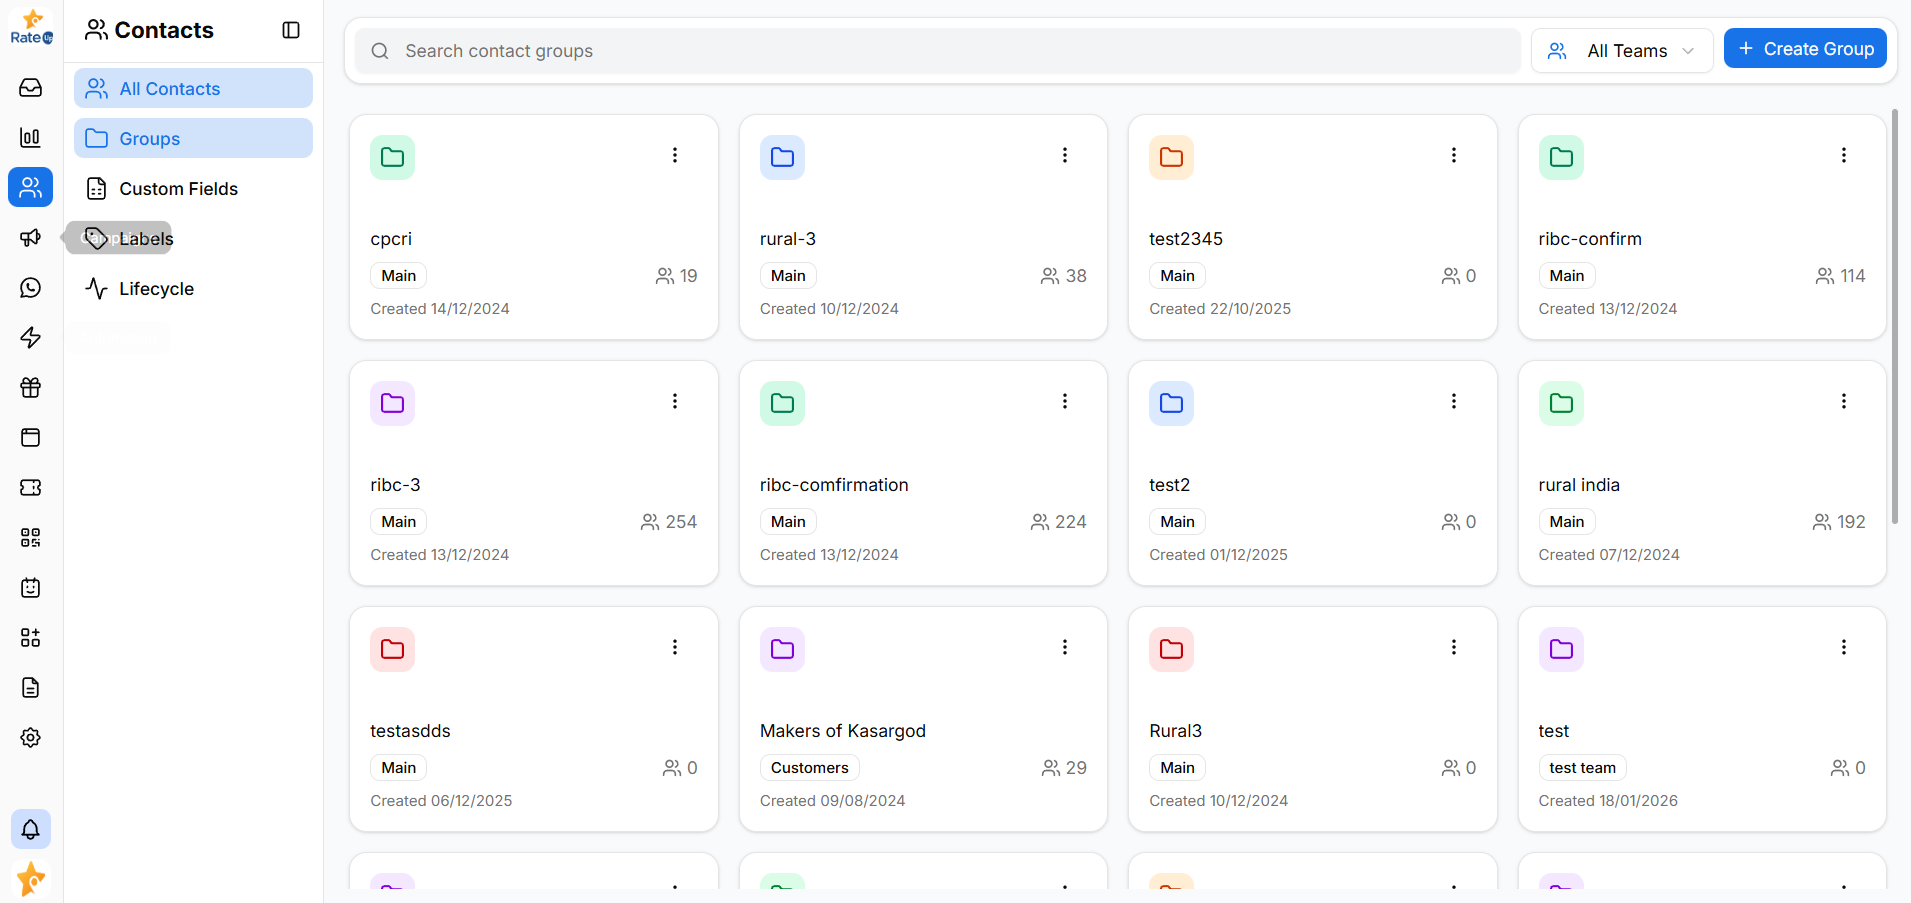Viewport: 1911px width, 903px height.
Task: Open options menu for cpcri group
Action: (x=675, y=155)
